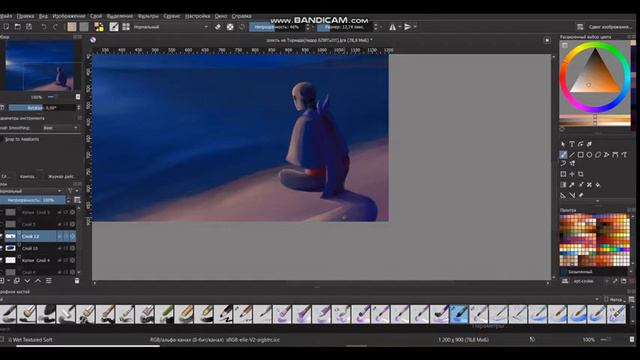Add a new layer with the plus button

2,281
